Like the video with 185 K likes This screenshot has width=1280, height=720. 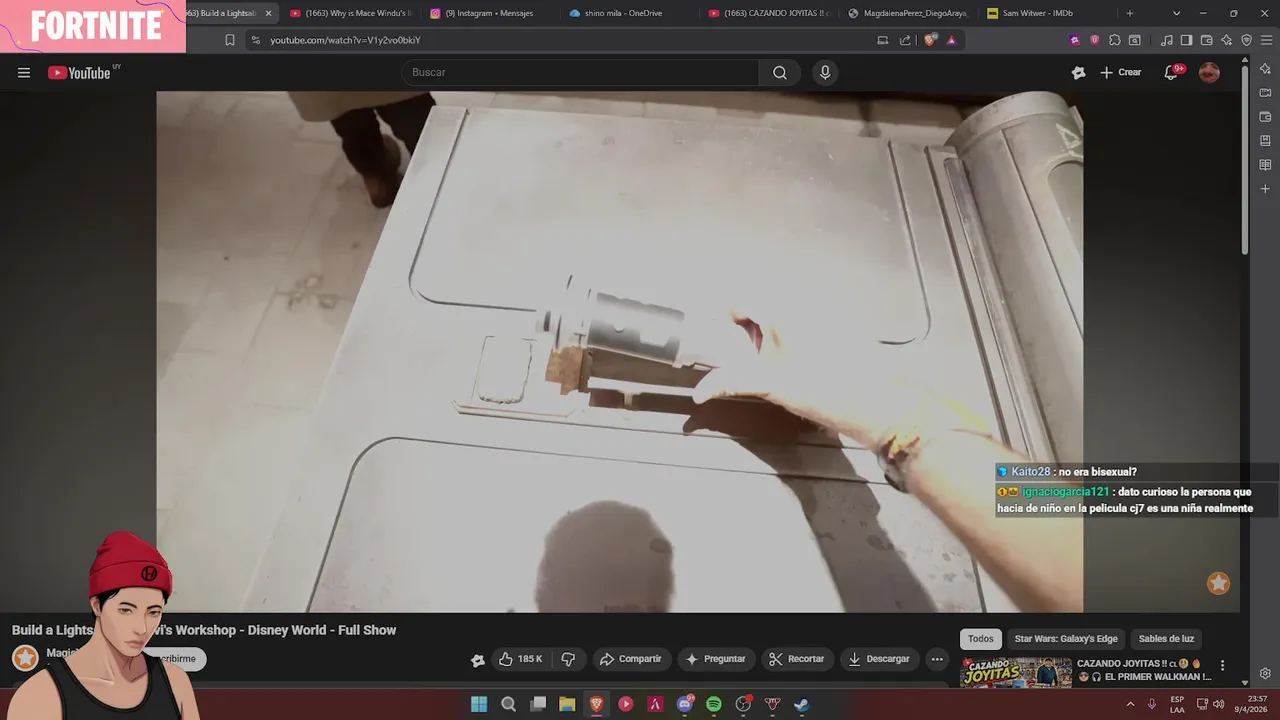click(x=521, y=659)
